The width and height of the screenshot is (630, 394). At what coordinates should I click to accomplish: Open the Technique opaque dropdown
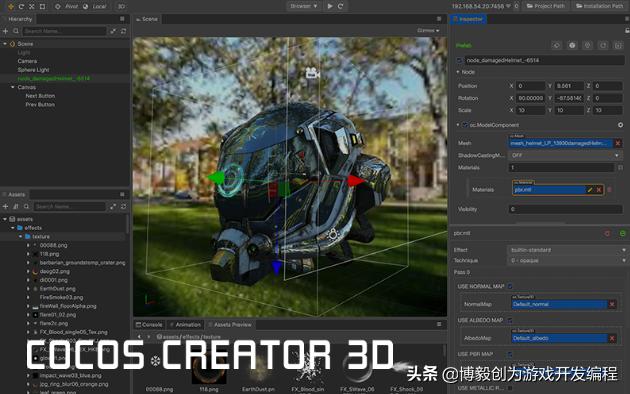pyautogui.click(x=567, y=260)
